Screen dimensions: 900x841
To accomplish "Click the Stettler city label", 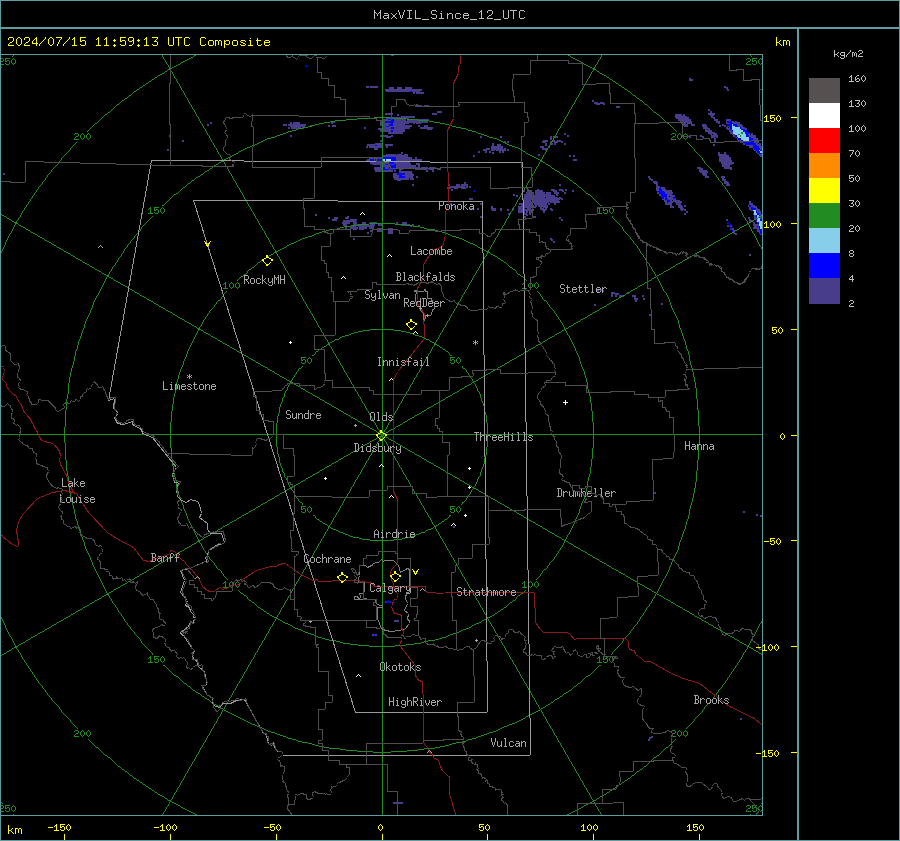I will coord(583,289).
